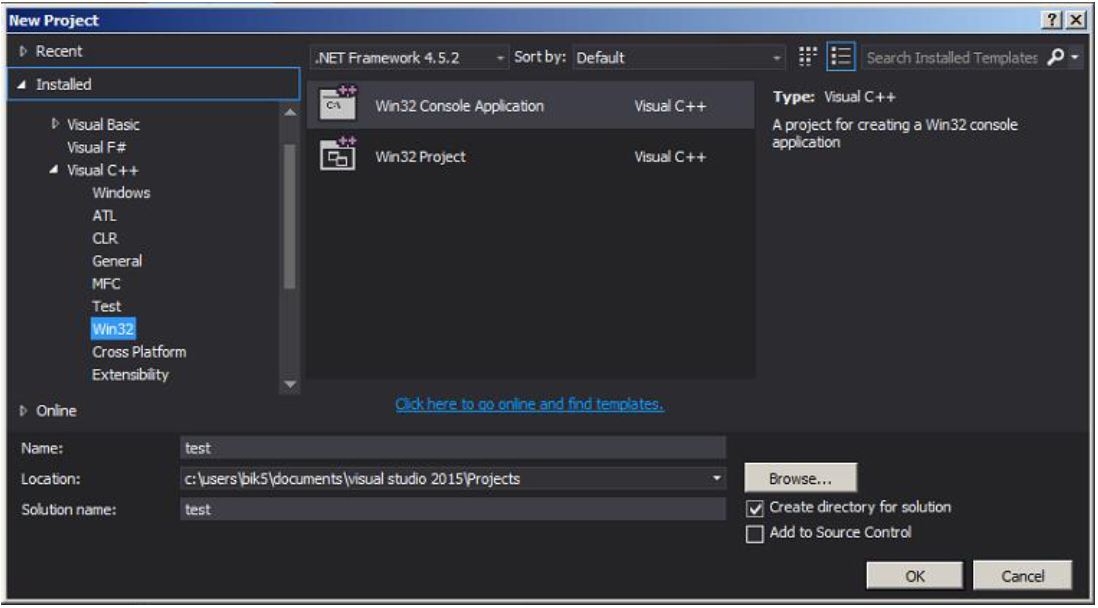The width and height of the screenshot is (1098, 608).
Task: Select the Windows category under Visual C++
Action: (121, 193)
